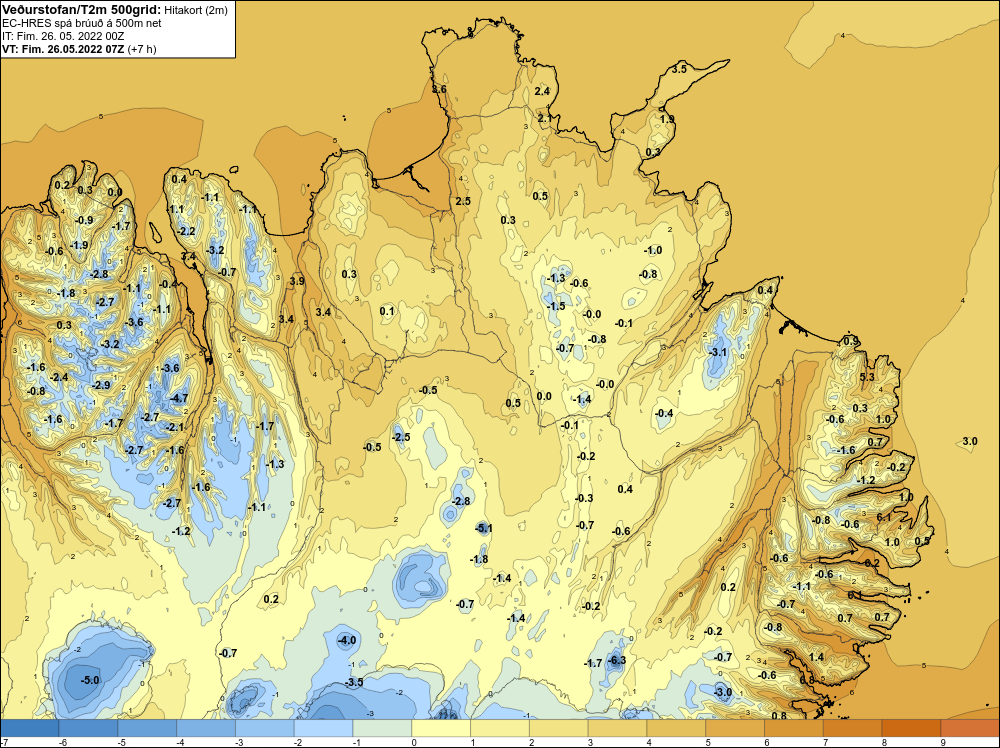This screenshot has width=1000, height=748.
Task: Click the title text 'Veðurstofan/T2m 500grid:'
Action: click(x=81, y=10)
